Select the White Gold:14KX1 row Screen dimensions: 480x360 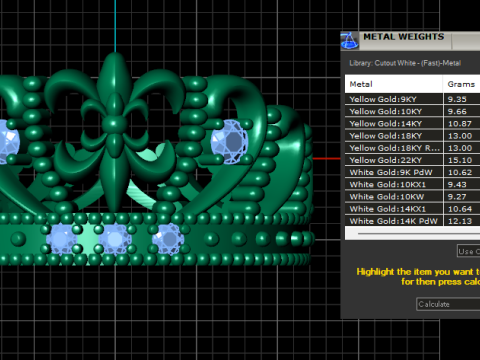click(412, 209)
